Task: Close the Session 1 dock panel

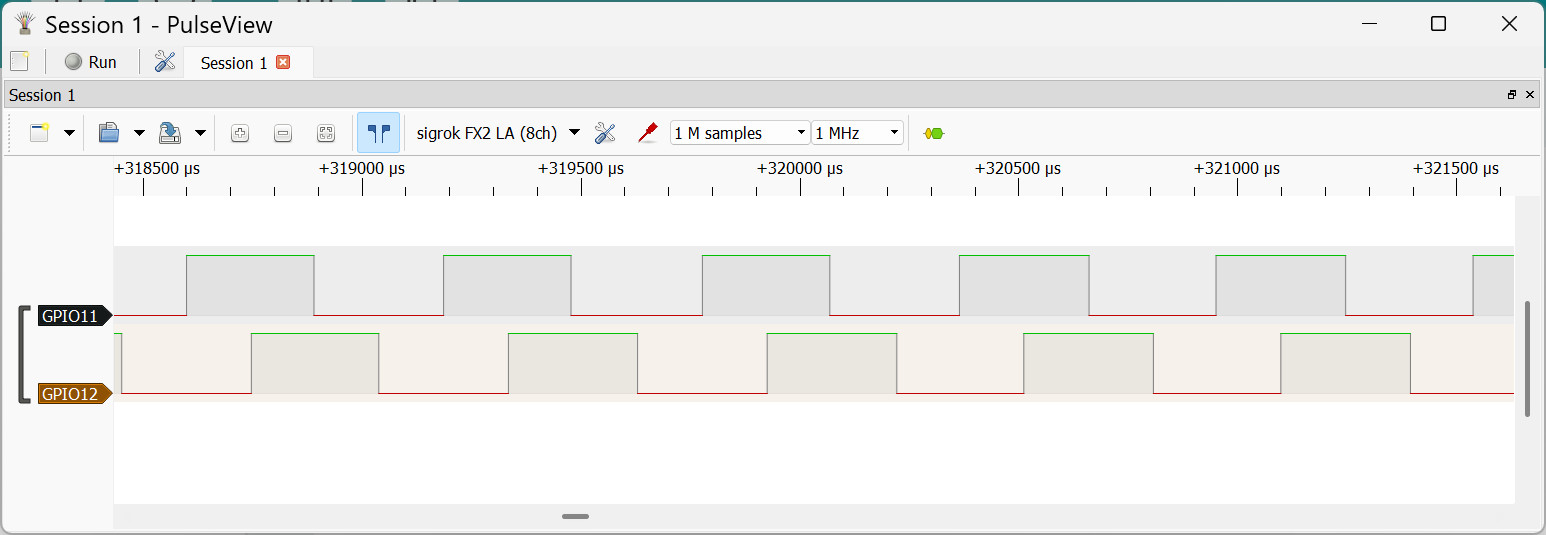Action: coord(1530,95)
